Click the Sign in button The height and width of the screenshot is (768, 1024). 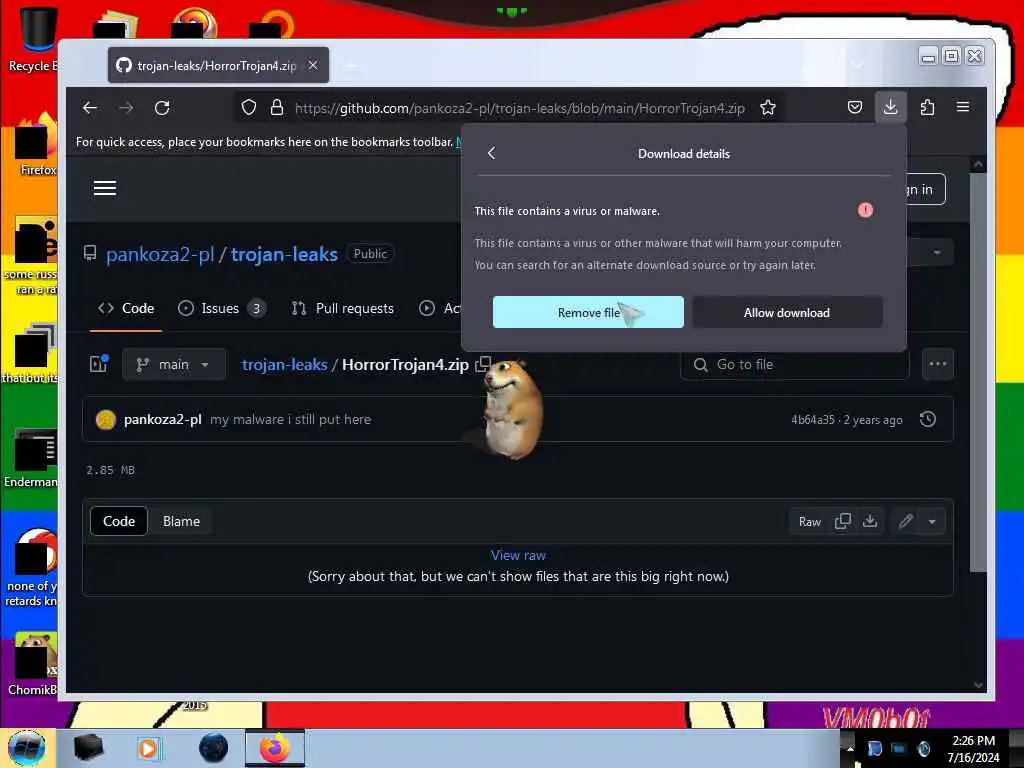point(924,189)
